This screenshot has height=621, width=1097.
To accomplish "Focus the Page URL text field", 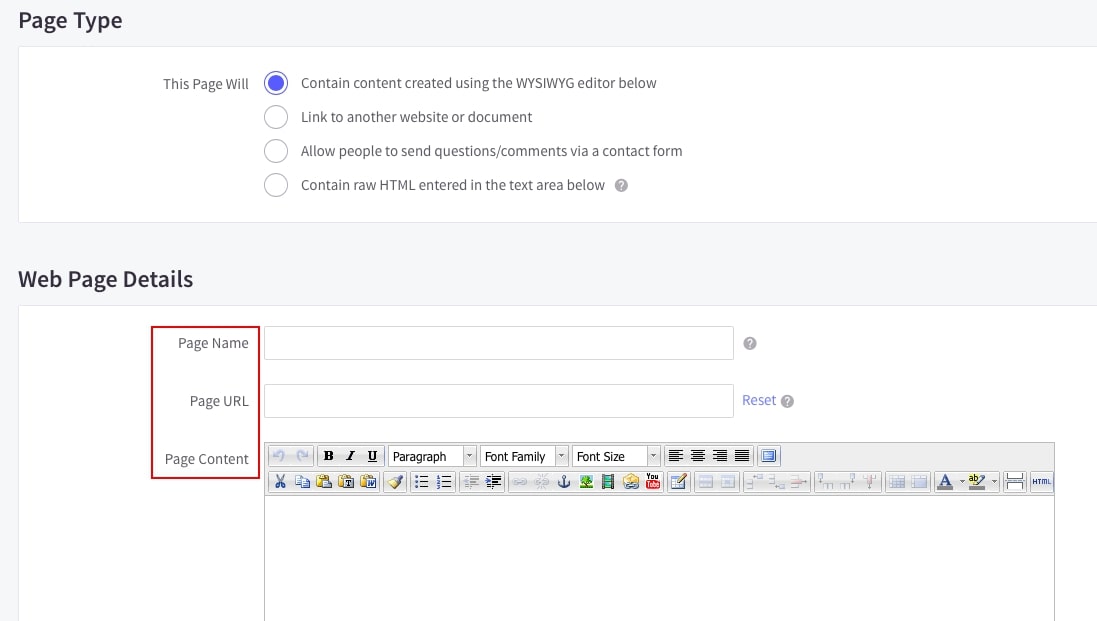I will click(x=498, y=401).
